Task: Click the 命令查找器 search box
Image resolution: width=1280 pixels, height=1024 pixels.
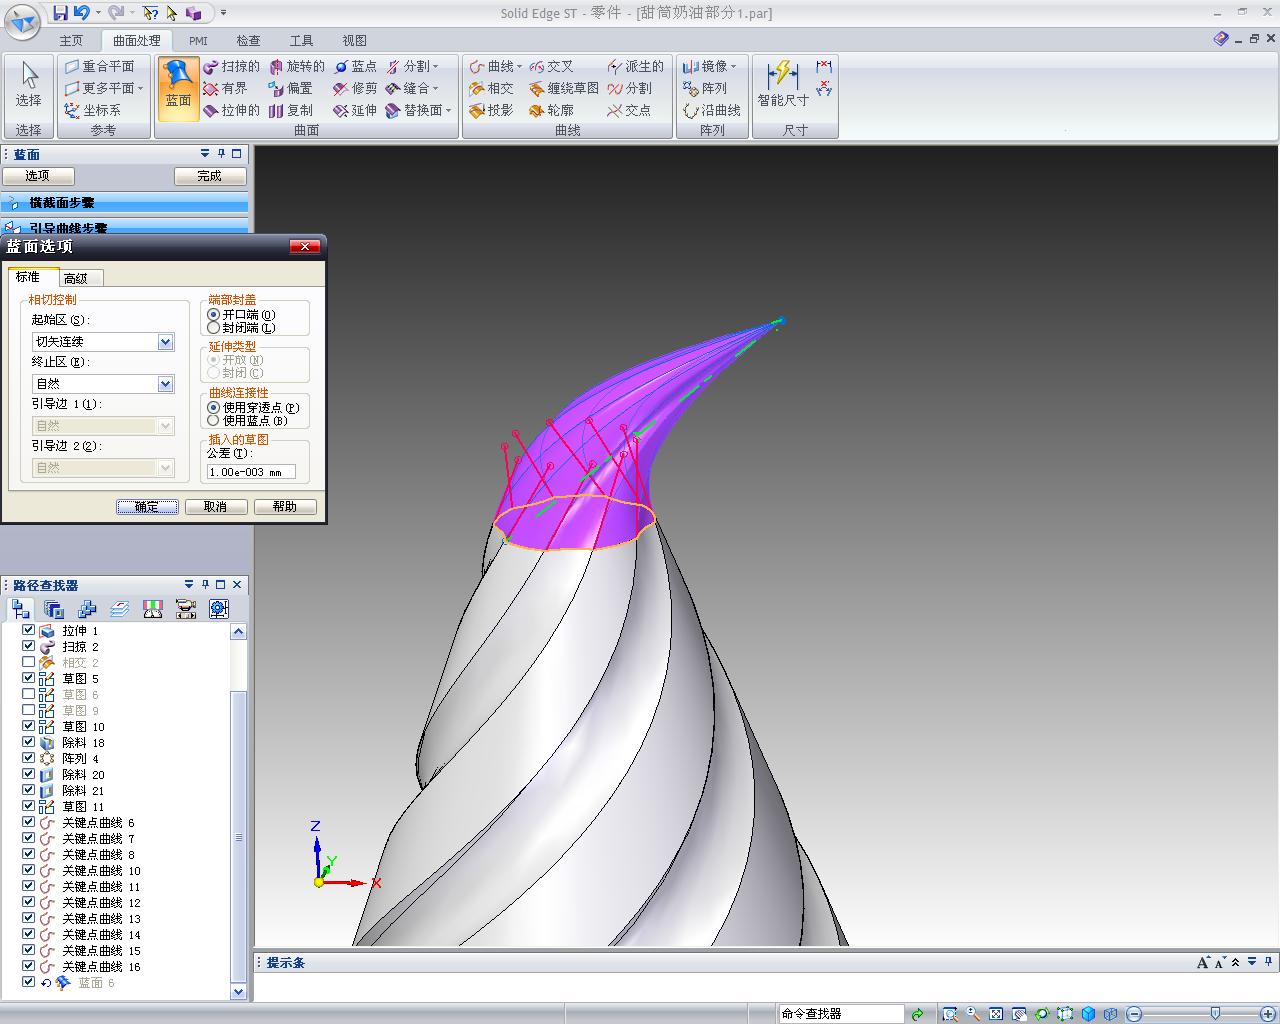Action: (841, 1014)
